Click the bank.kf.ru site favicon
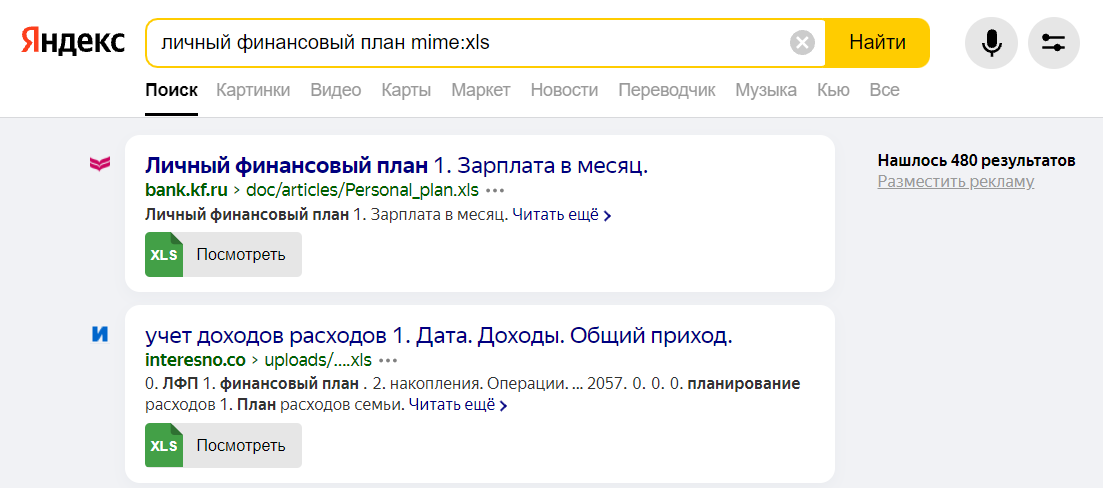Image resolution: width=1103 pixels, height=488 pixels. coord(100,165)
